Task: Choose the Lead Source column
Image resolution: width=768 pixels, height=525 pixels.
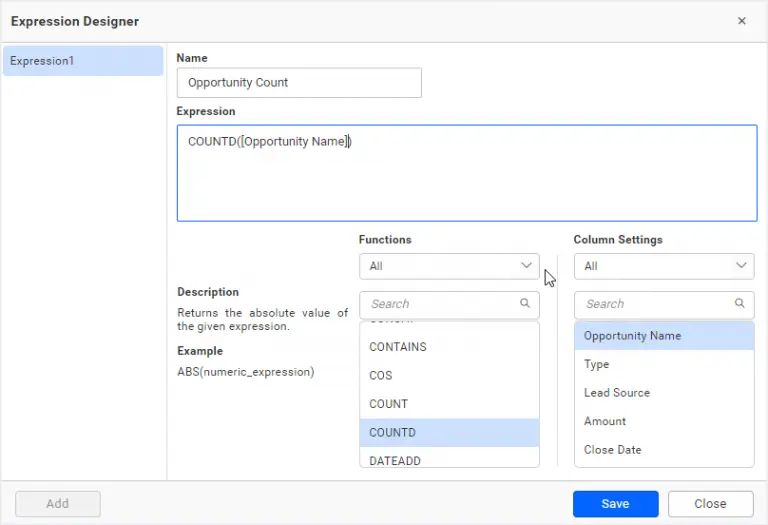Action: pyautogui.click(x=617, y=393)
